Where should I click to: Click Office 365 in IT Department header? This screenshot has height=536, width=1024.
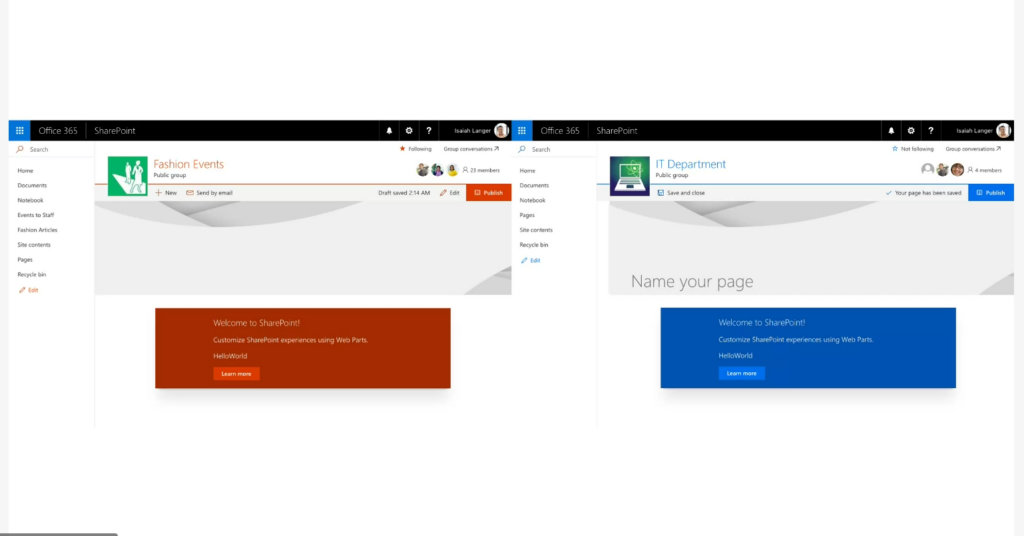point(560,131)
